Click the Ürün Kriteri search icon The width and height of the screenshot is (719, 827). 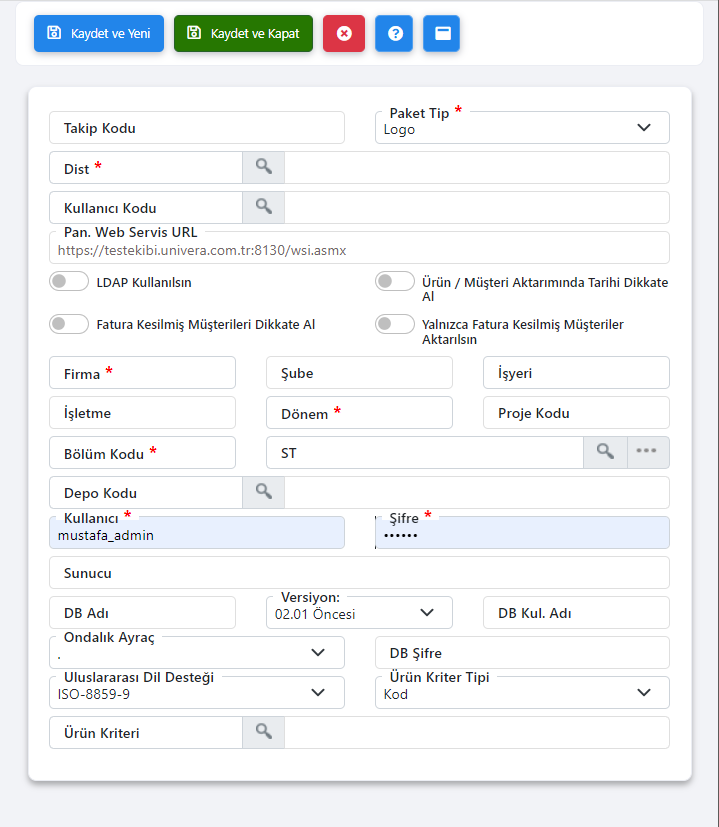click(x=263, y=732)
